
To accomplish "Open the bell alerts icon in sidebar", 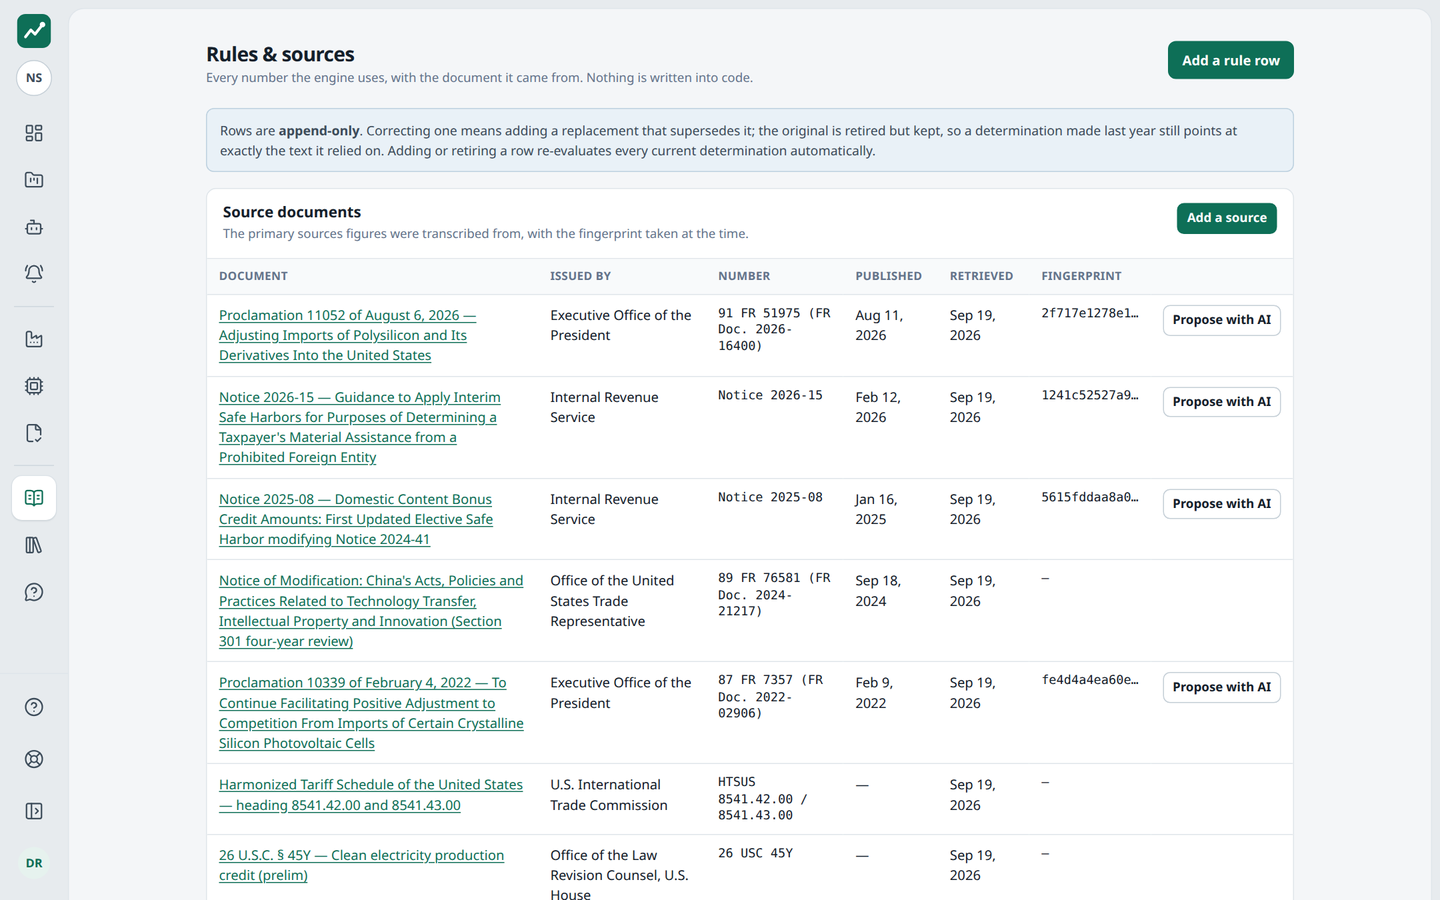I will click(34, 273).
